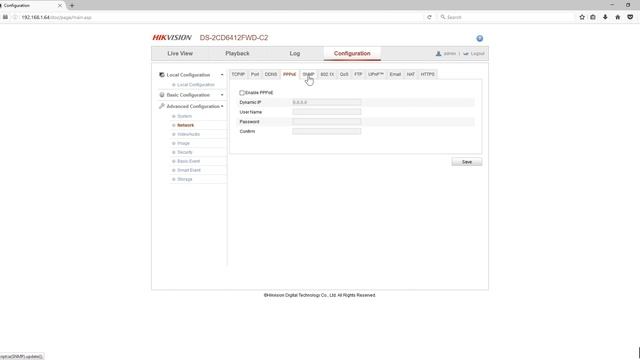
Task: Select Network in Advanced Configuration
Action: point(185,125)
